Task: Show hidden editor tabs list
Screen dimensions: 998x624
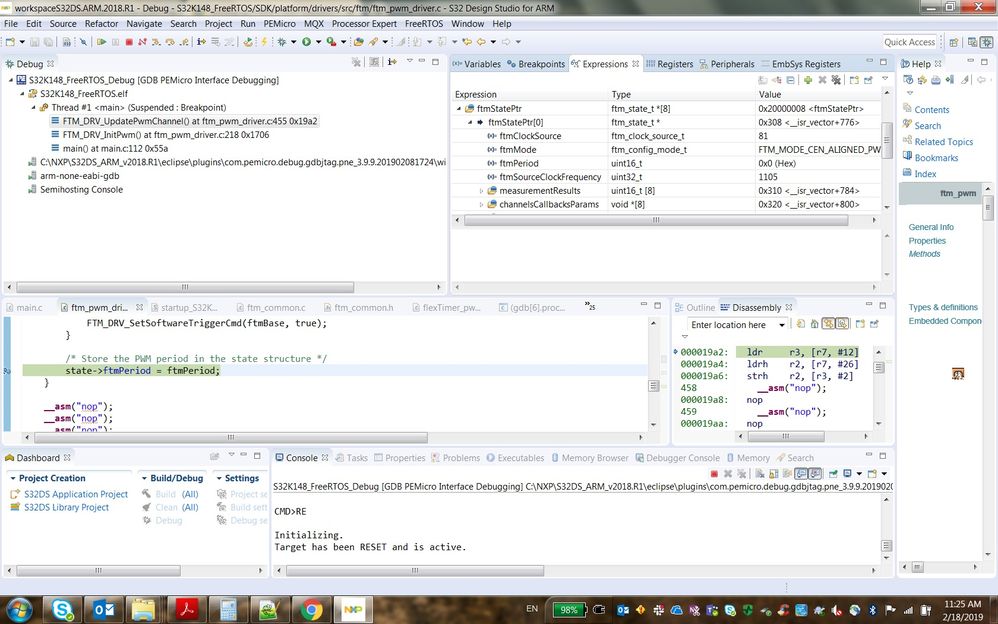Action: point(590,306)
